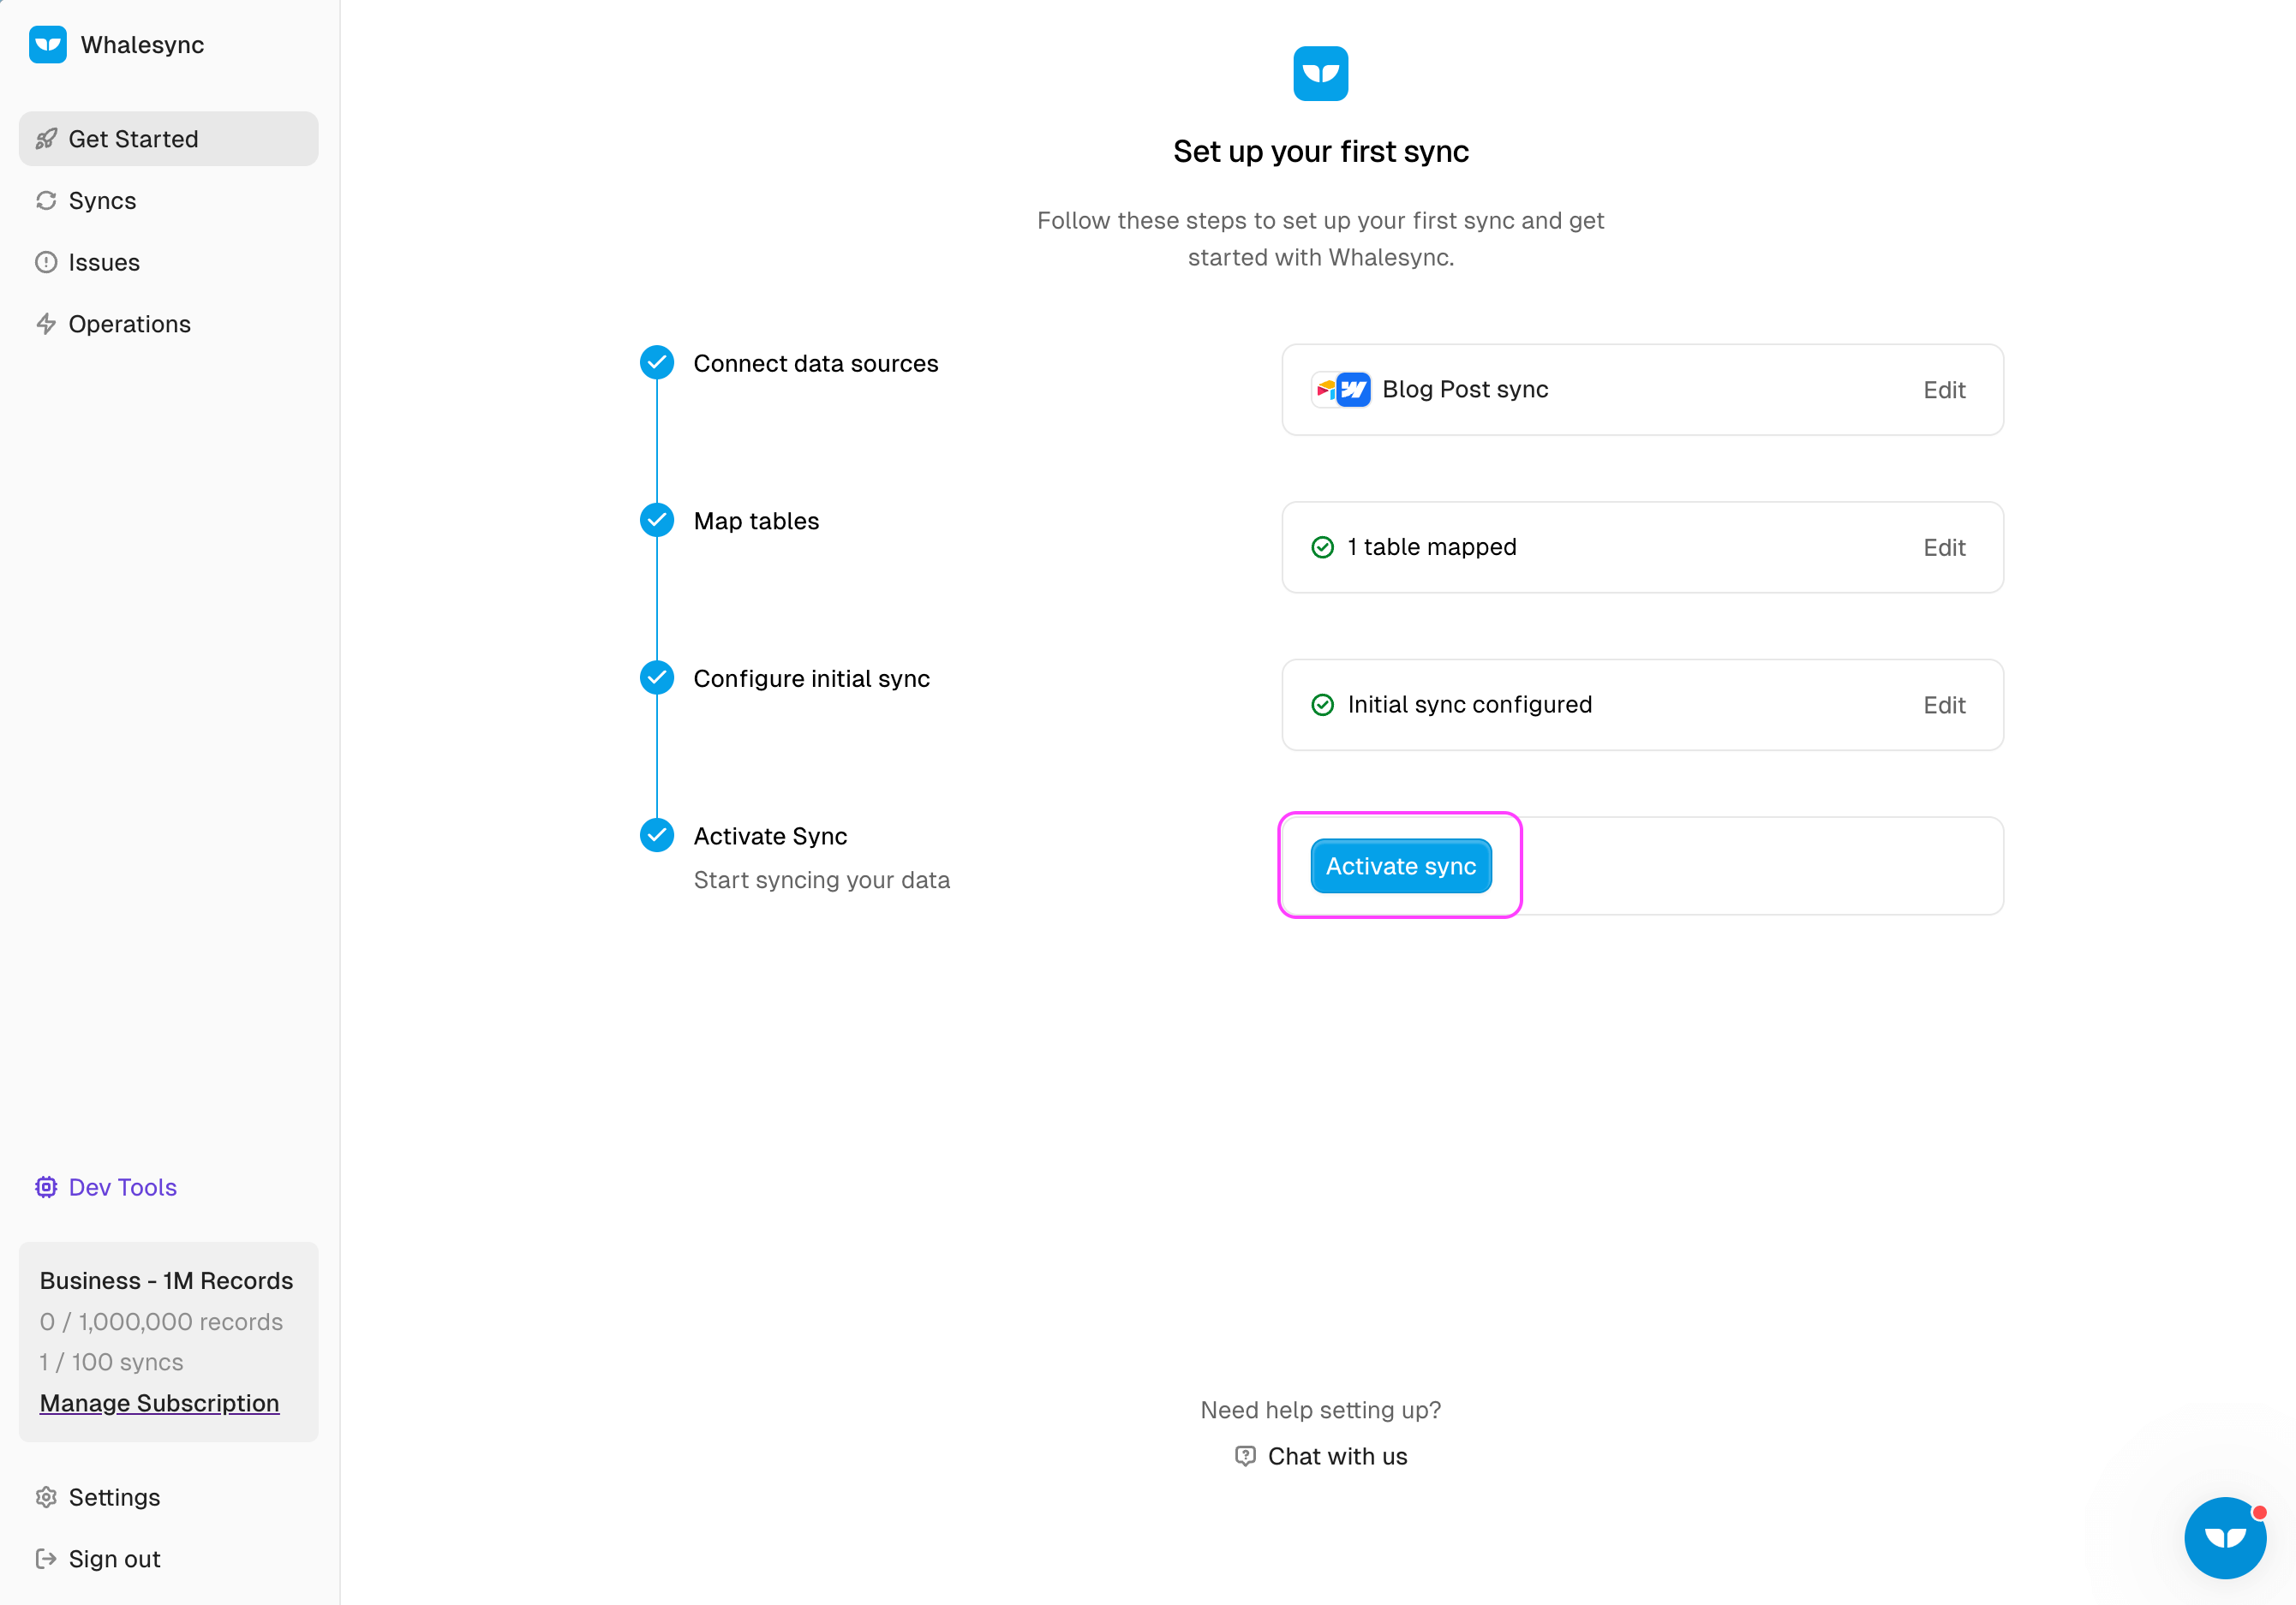Click the Whalesync logo in sidebar
Viewport: 2296px width, 1605px height.
pyautogui.click(x=47, y=45)
